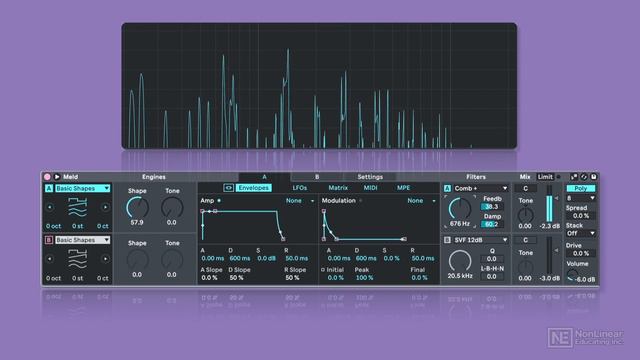Open the MIDI modulation view
This screenshot has height=360, width=640.
370,188
